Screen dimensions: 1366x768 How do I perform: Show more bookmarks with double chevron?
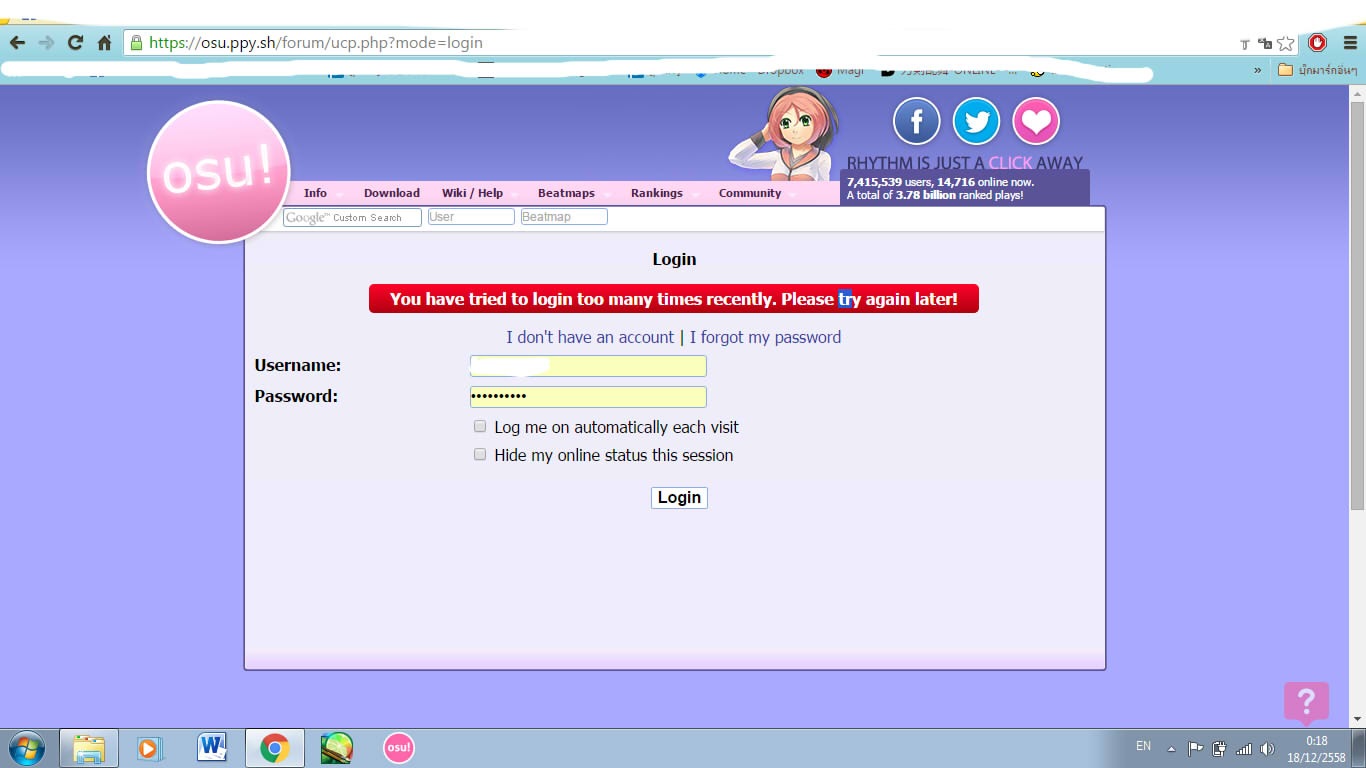pos(1258,70)
